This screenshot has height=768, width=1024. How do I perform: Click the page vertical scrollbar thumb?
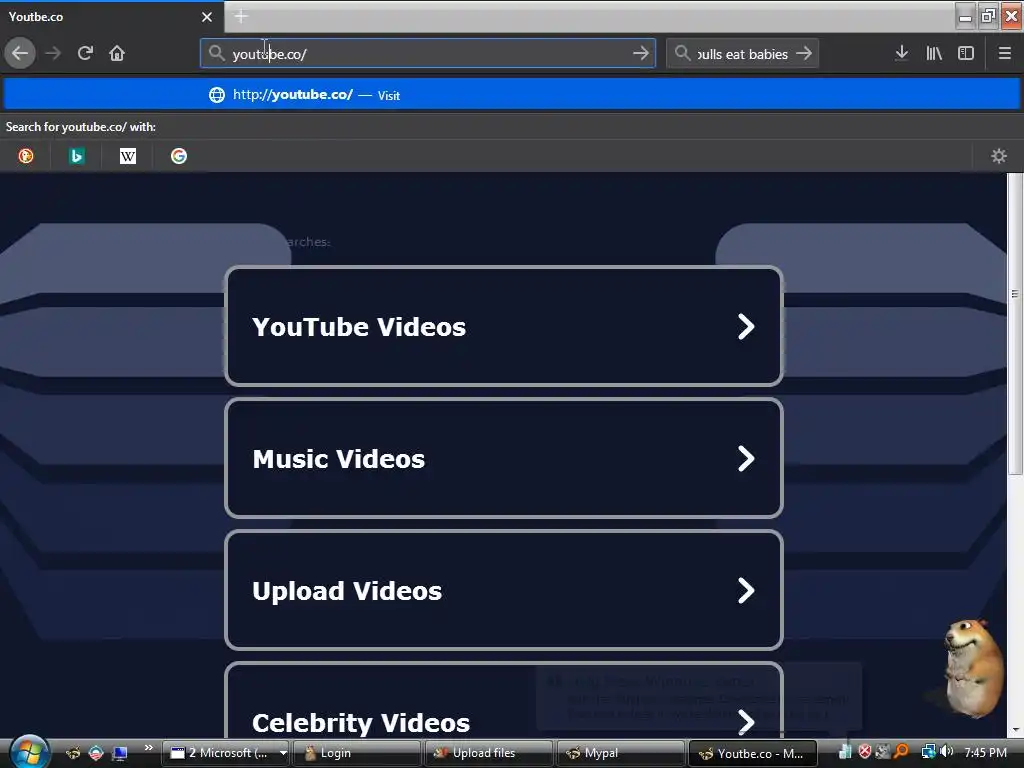(1015, 325)
